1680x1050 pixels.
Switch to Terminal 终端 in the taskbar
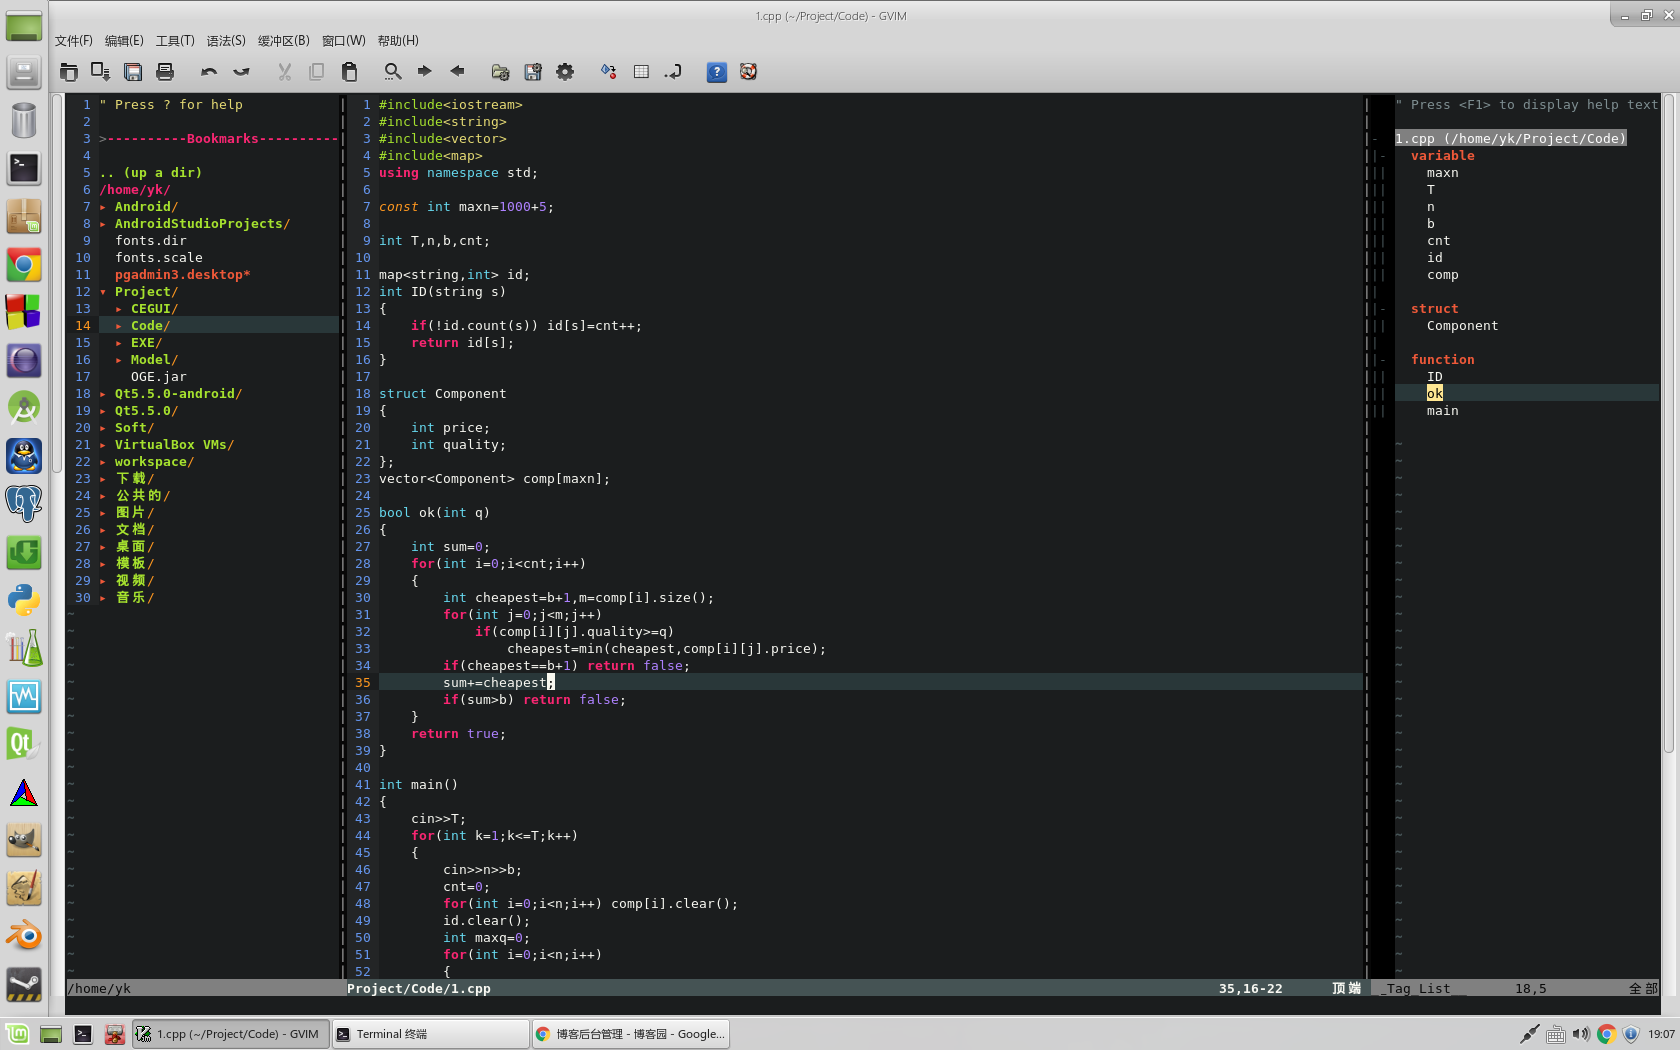pyautogui.click(x=430, y=1034)
